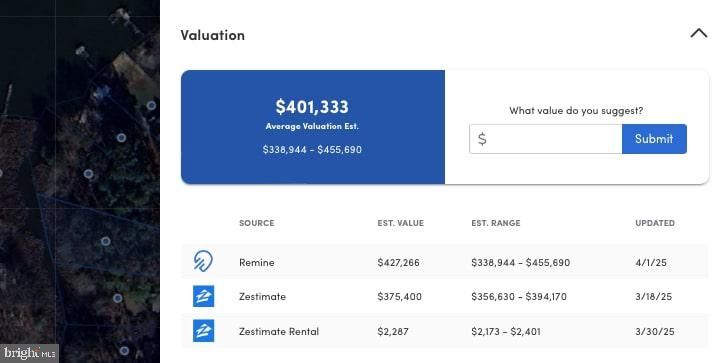Click the EST. VALUE column header

[401, 223]
